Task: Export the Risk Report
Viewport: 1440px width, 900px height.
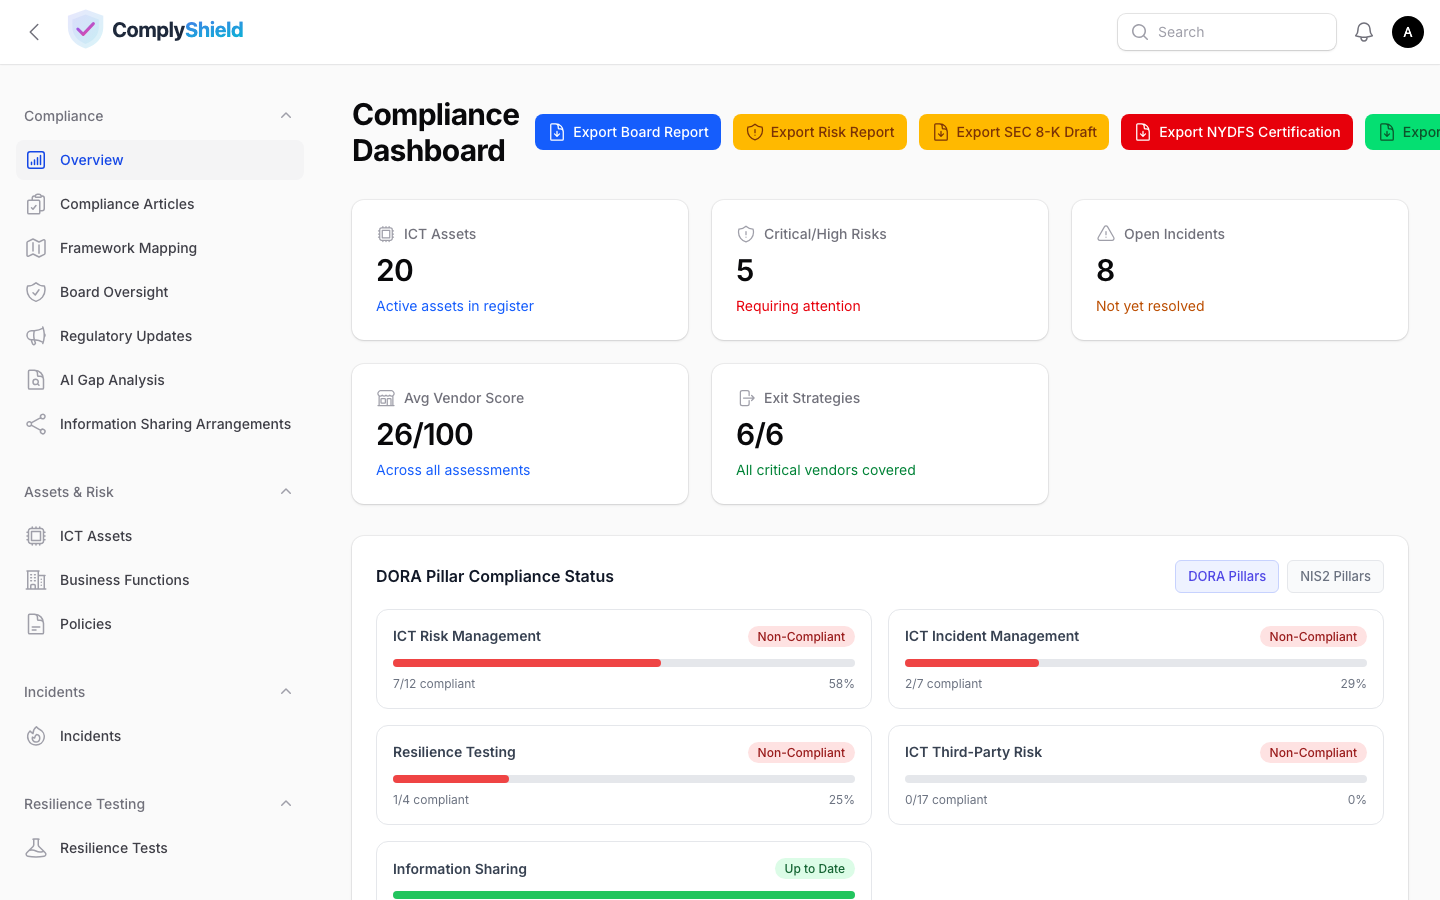Action: [x=820, y=132]
